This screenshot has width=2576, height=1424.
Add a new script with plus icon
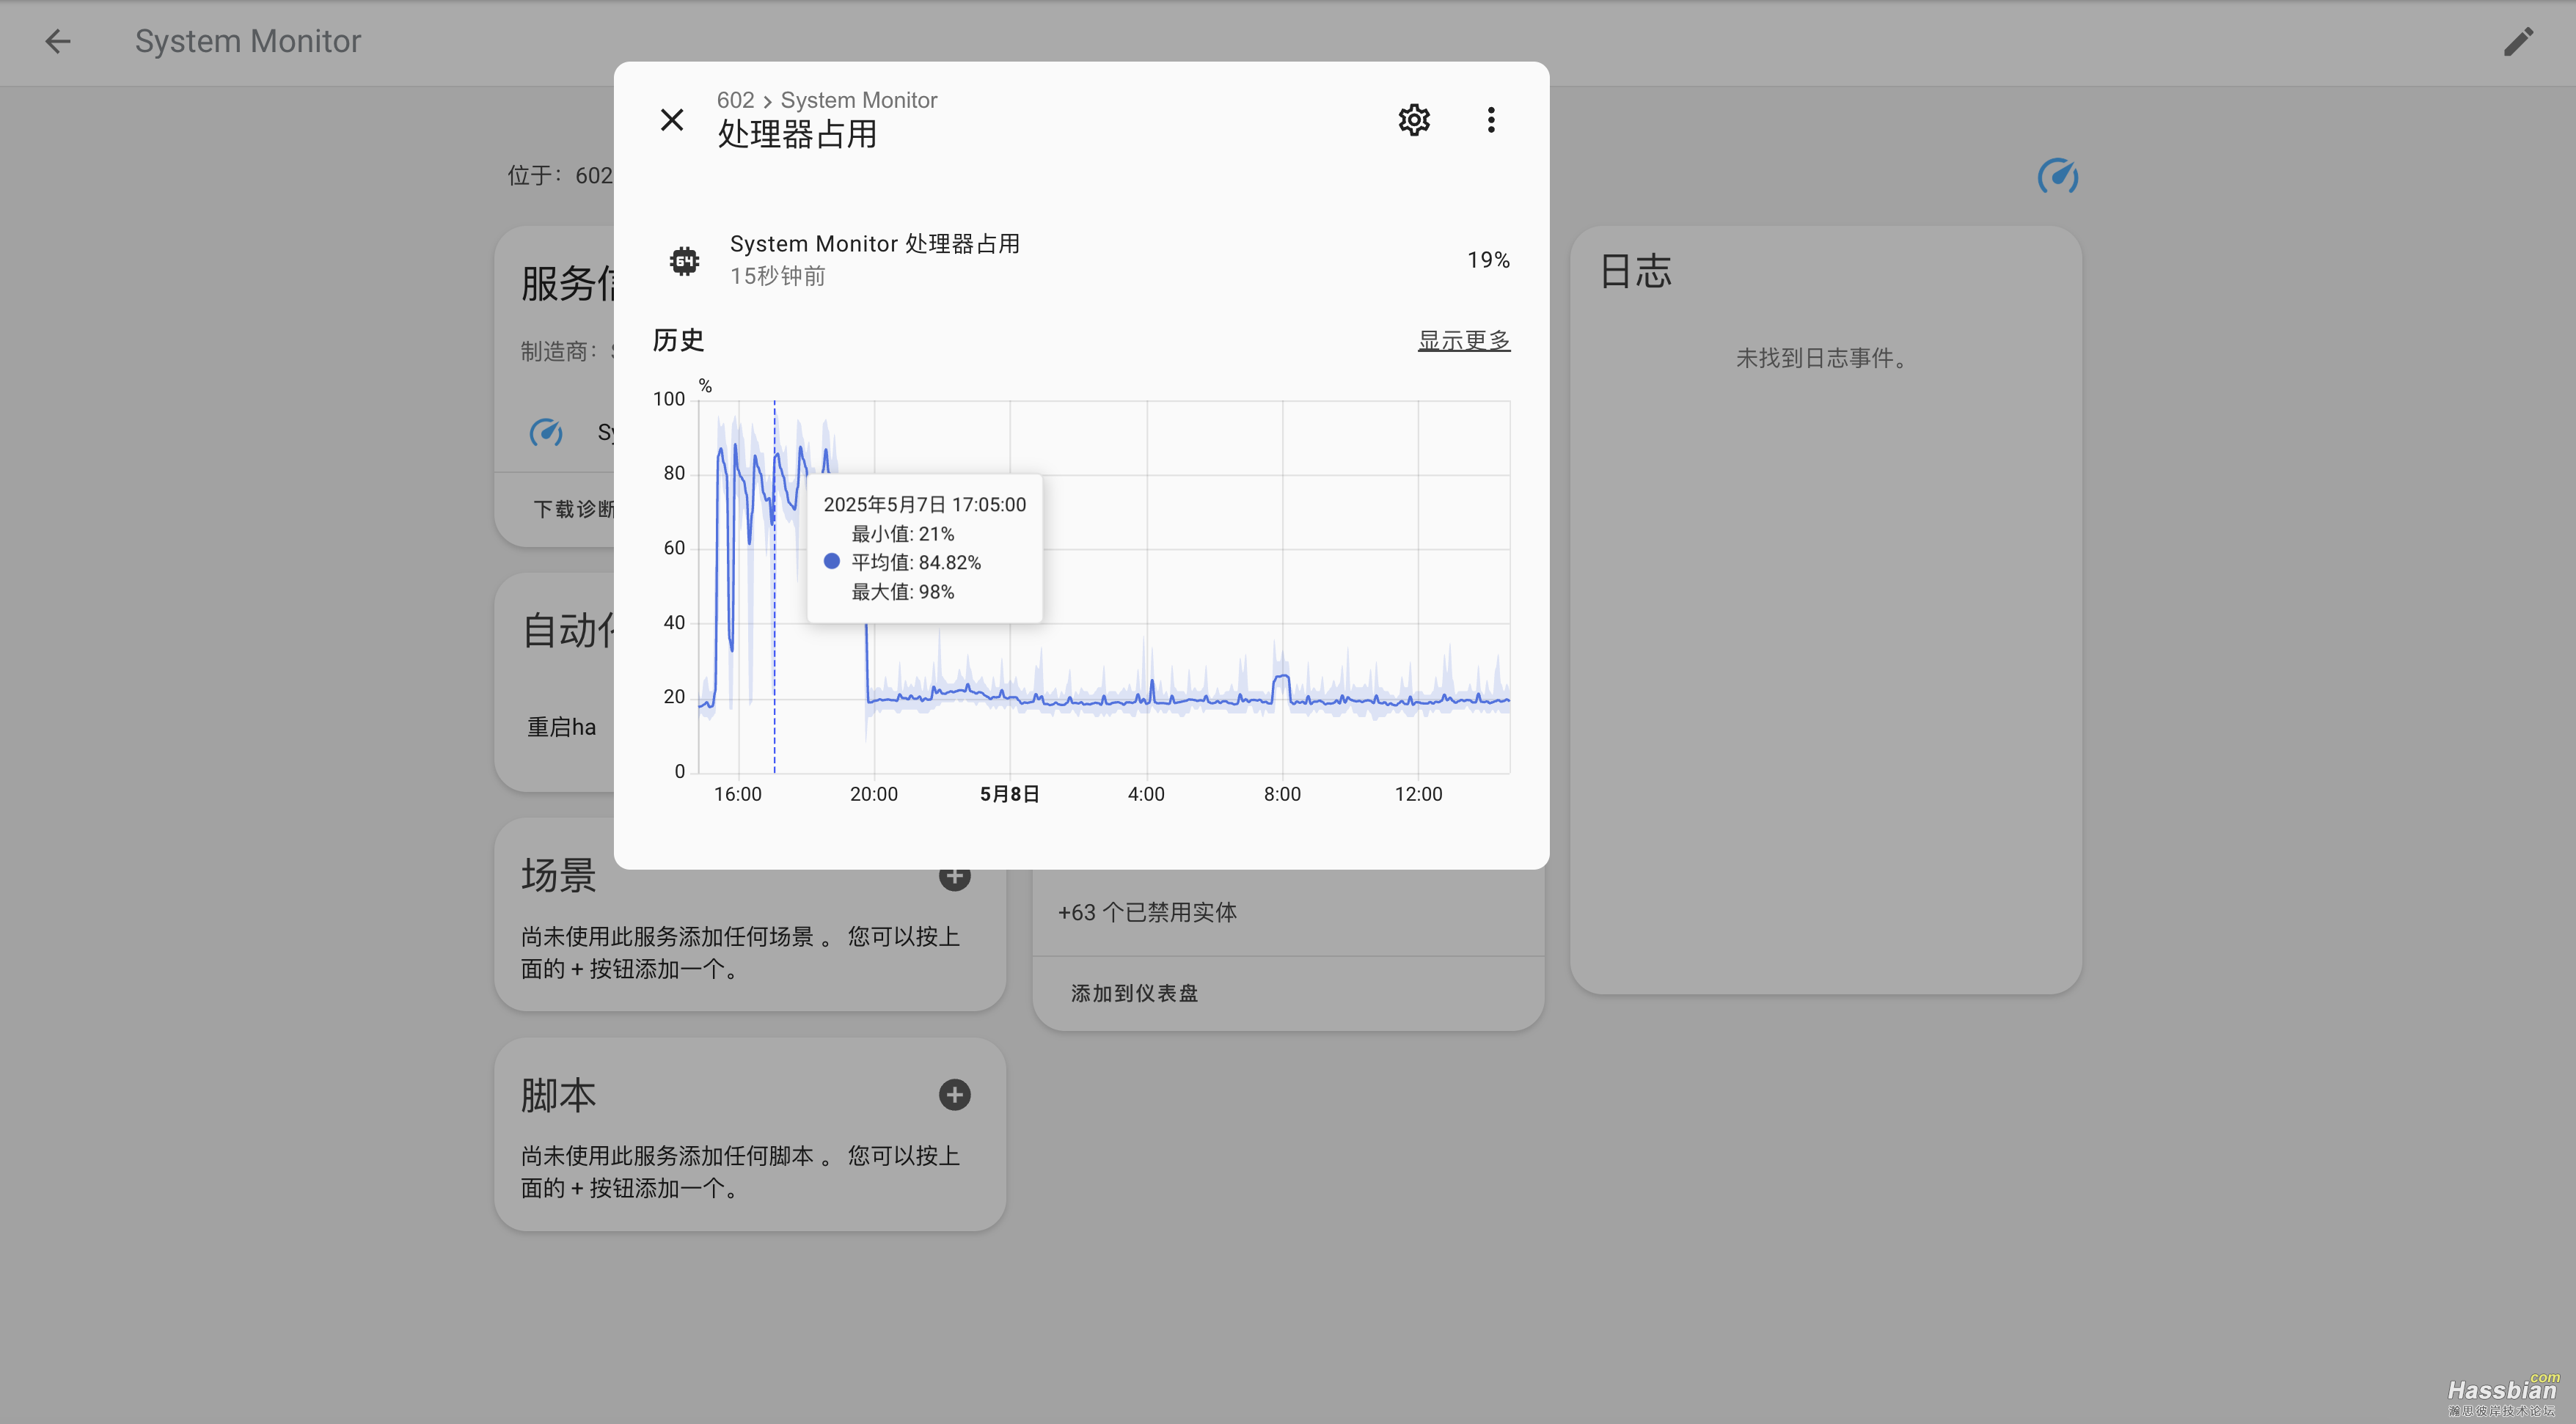click(x=954, y=1094)
